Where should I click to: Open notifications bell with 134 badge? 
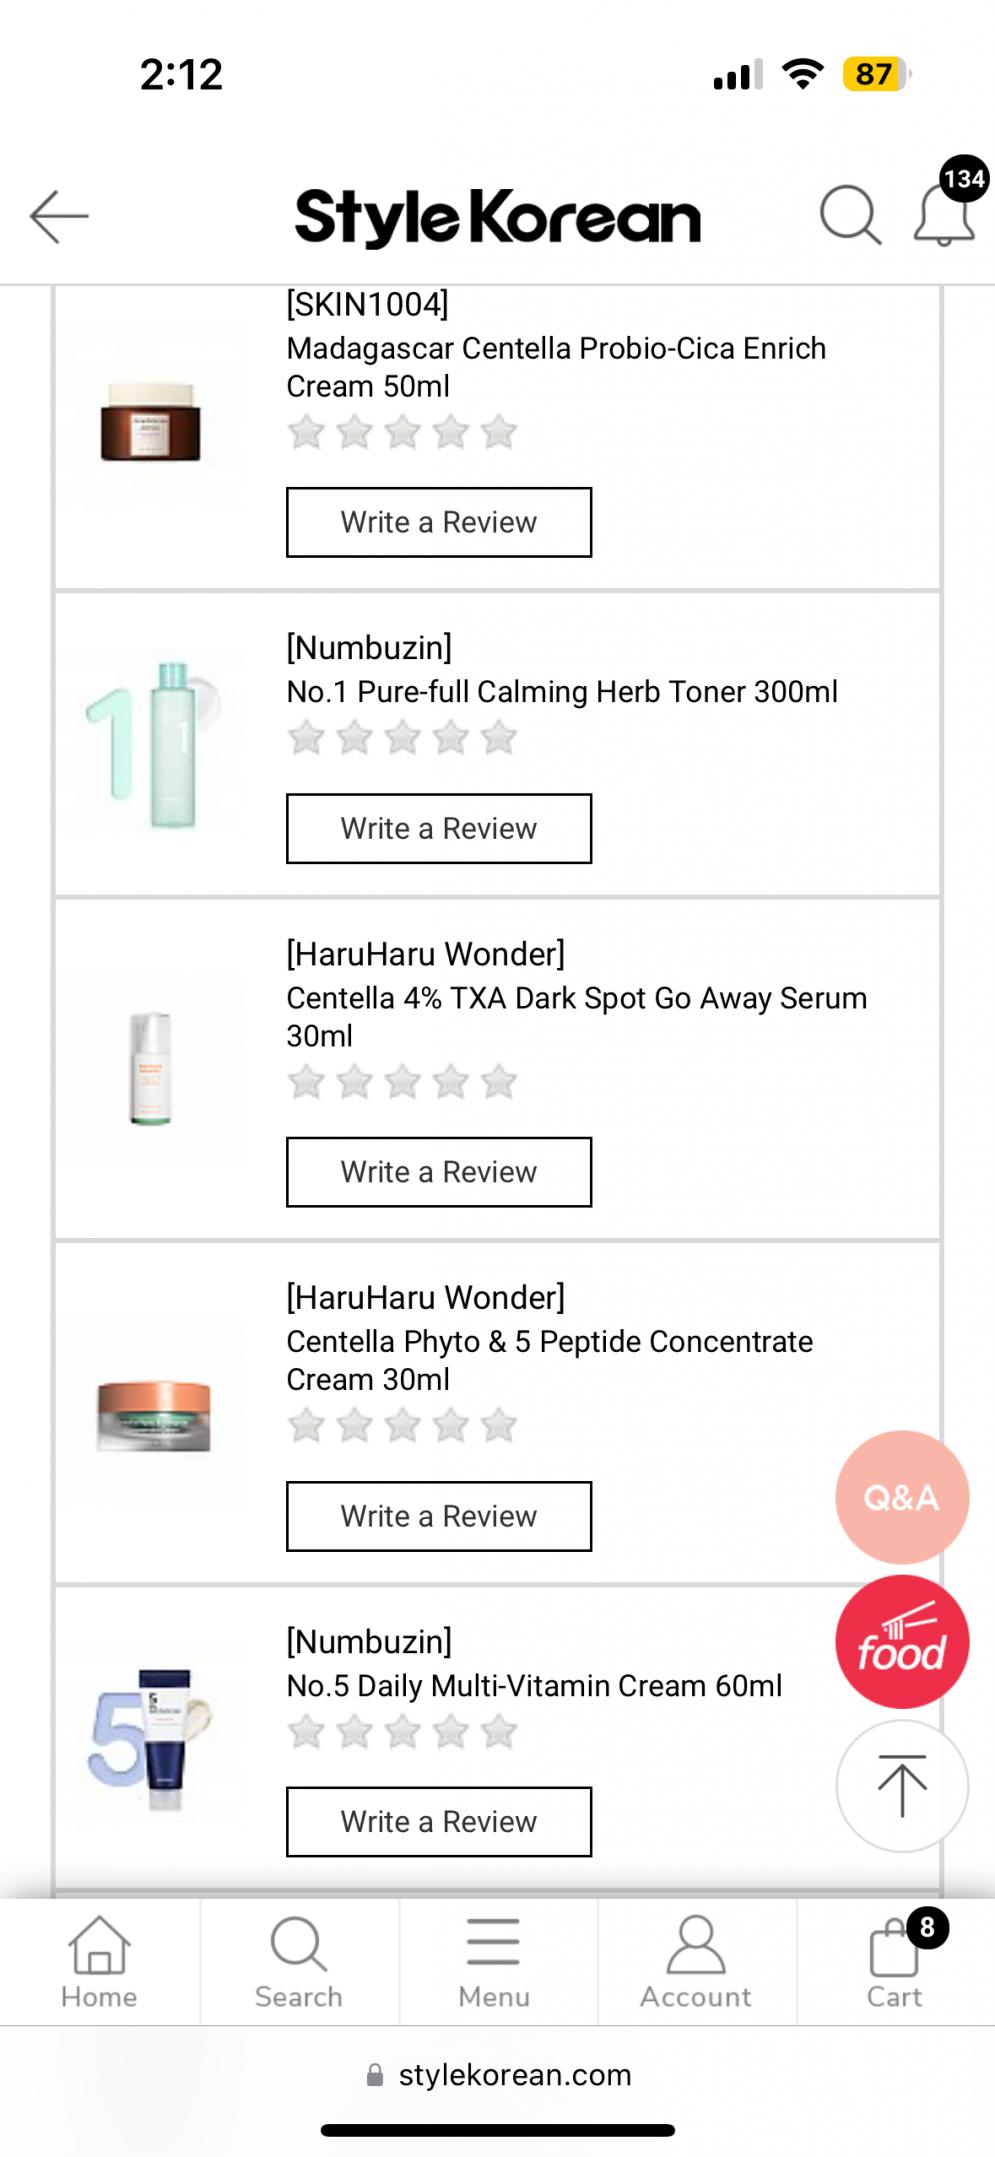[x=943, y=214]
